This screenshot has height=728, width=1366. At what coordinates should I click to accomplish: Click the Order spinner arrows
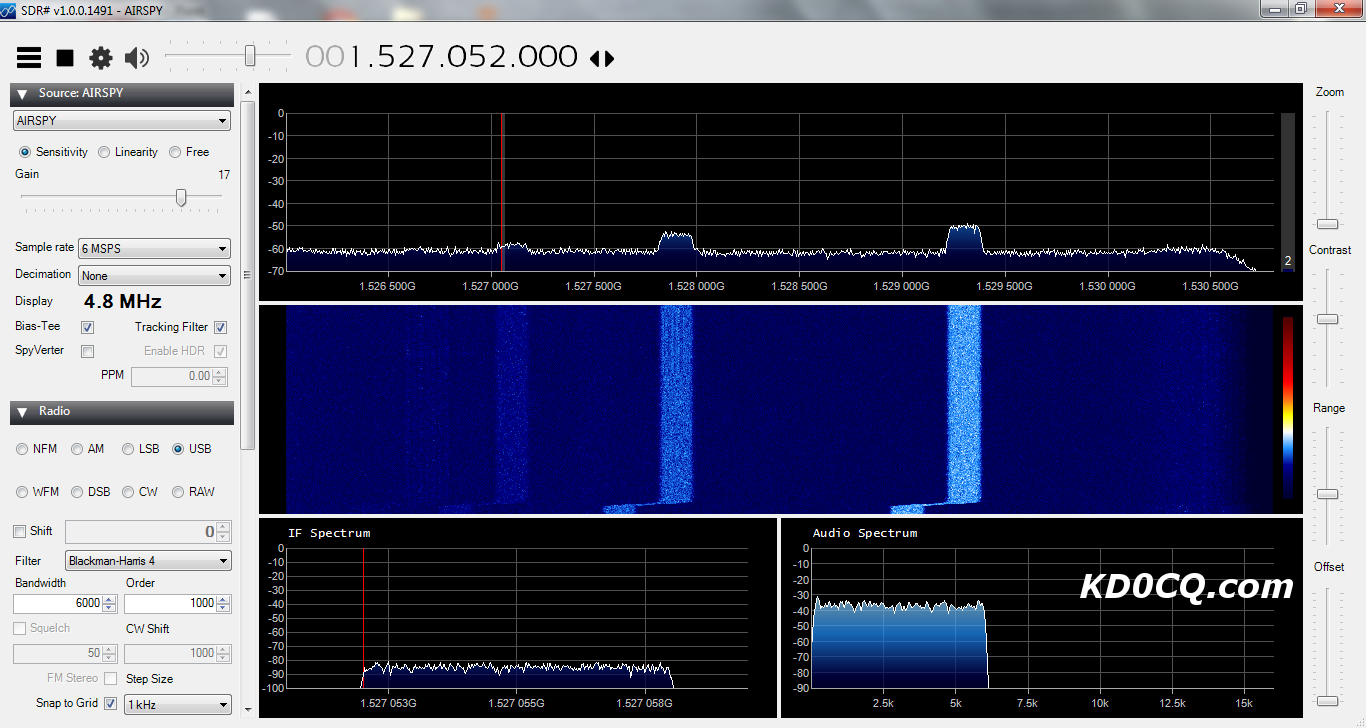tap(223, 603)
